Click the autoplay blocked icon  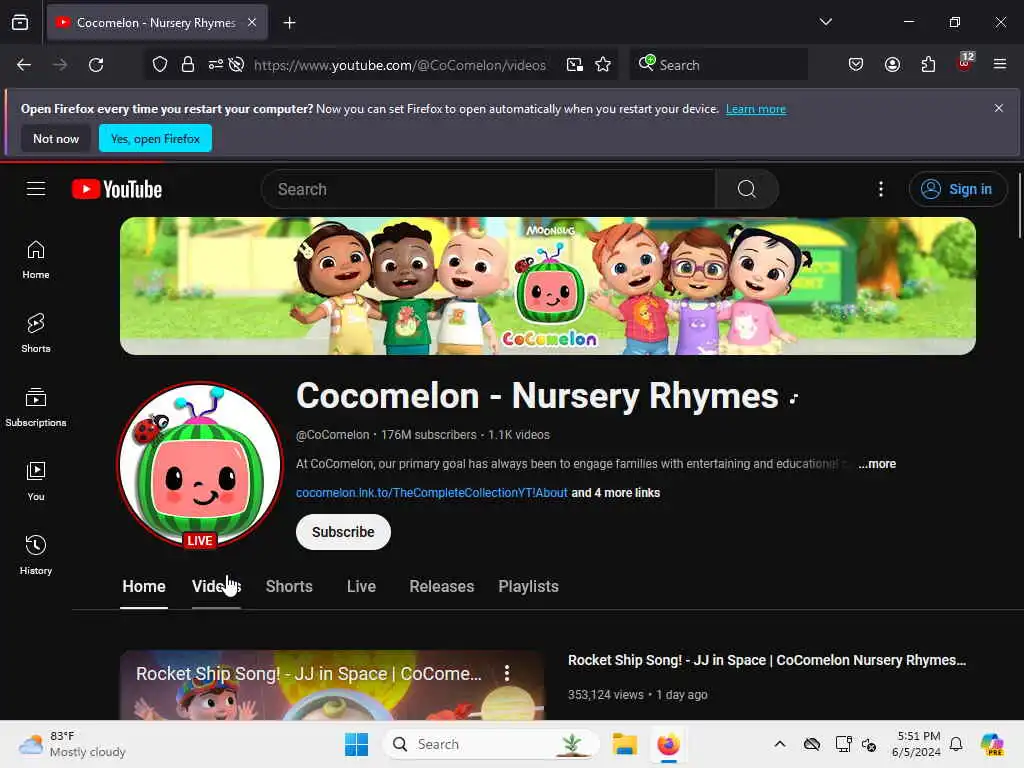coord(236,65)
